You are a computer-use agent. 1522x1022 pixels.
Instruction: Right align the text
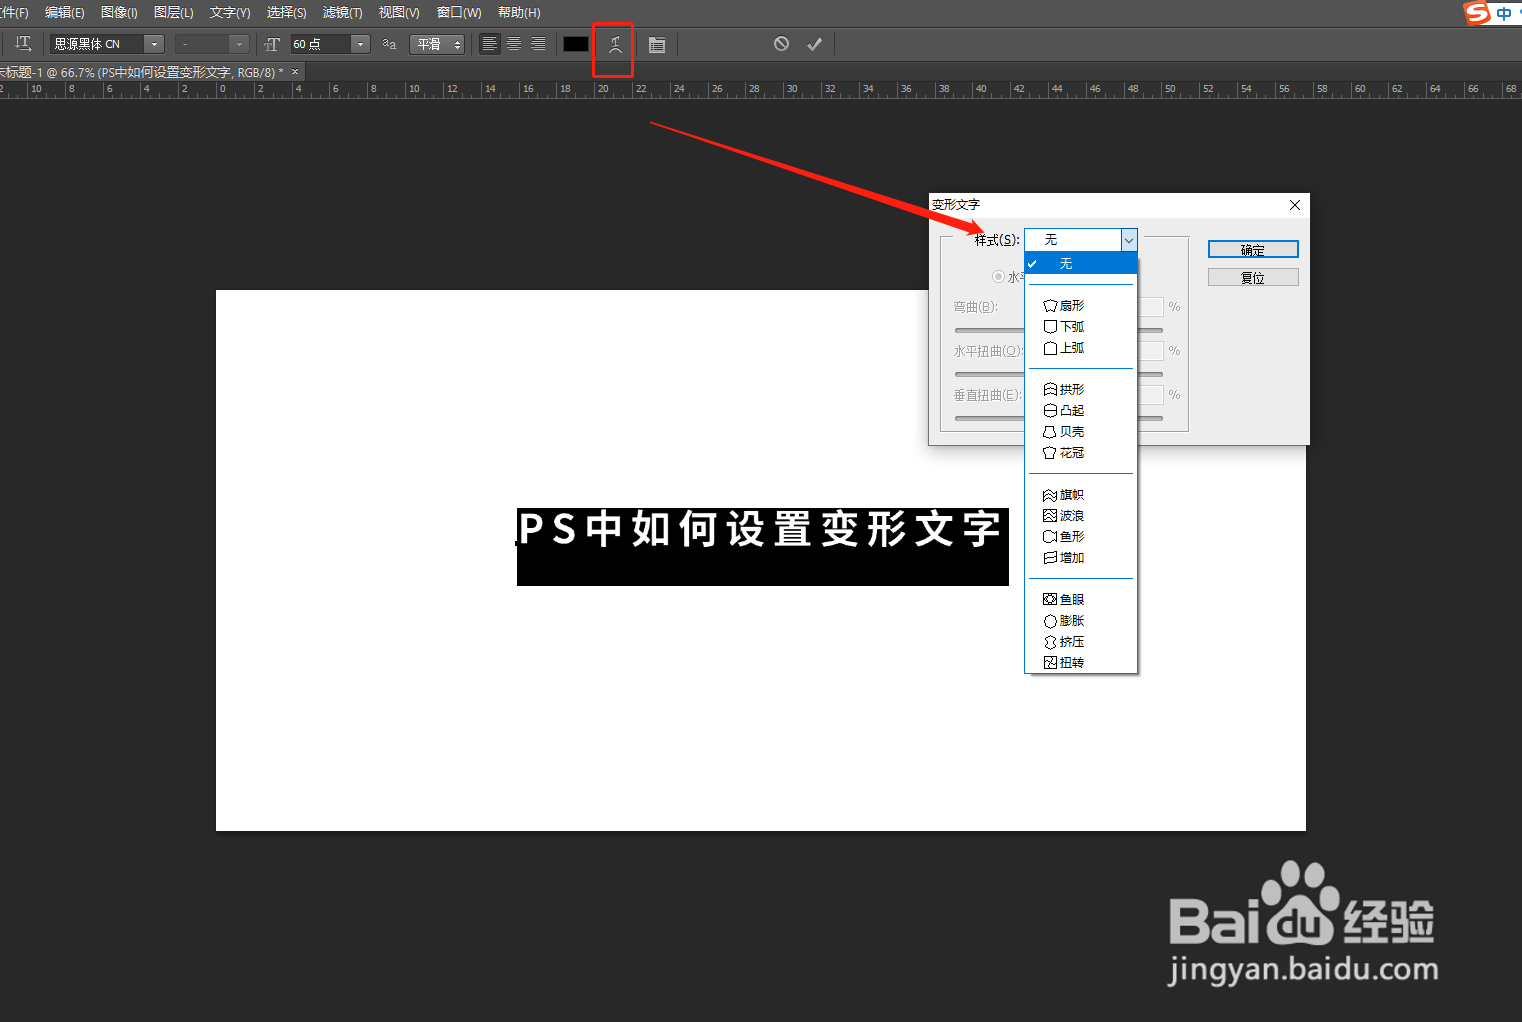(x=538, y=44)
